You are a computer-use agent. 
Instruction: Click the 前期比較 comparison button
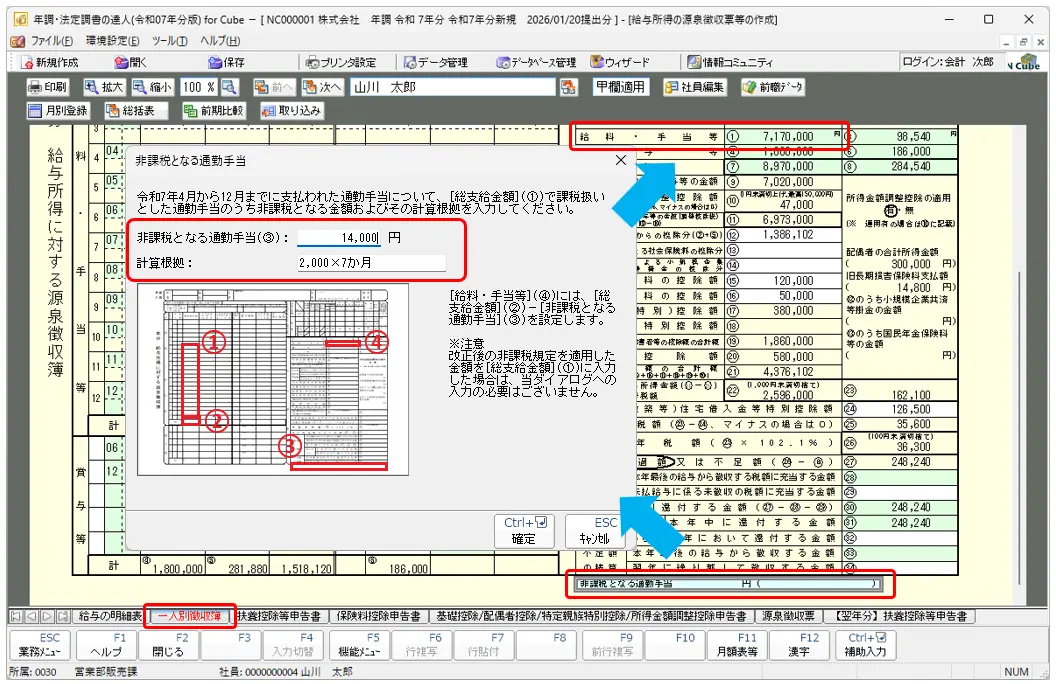[x=213, y=111]
